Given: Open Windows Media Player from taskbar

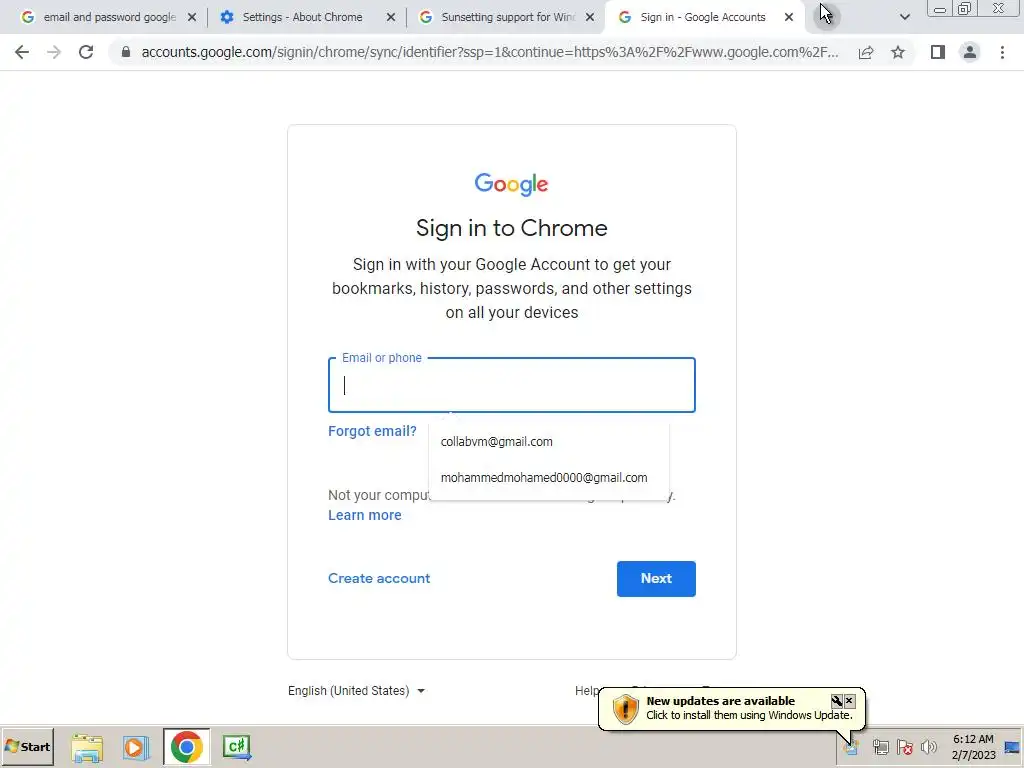Looking at the screenshot, I should click(x=136, y=747).
